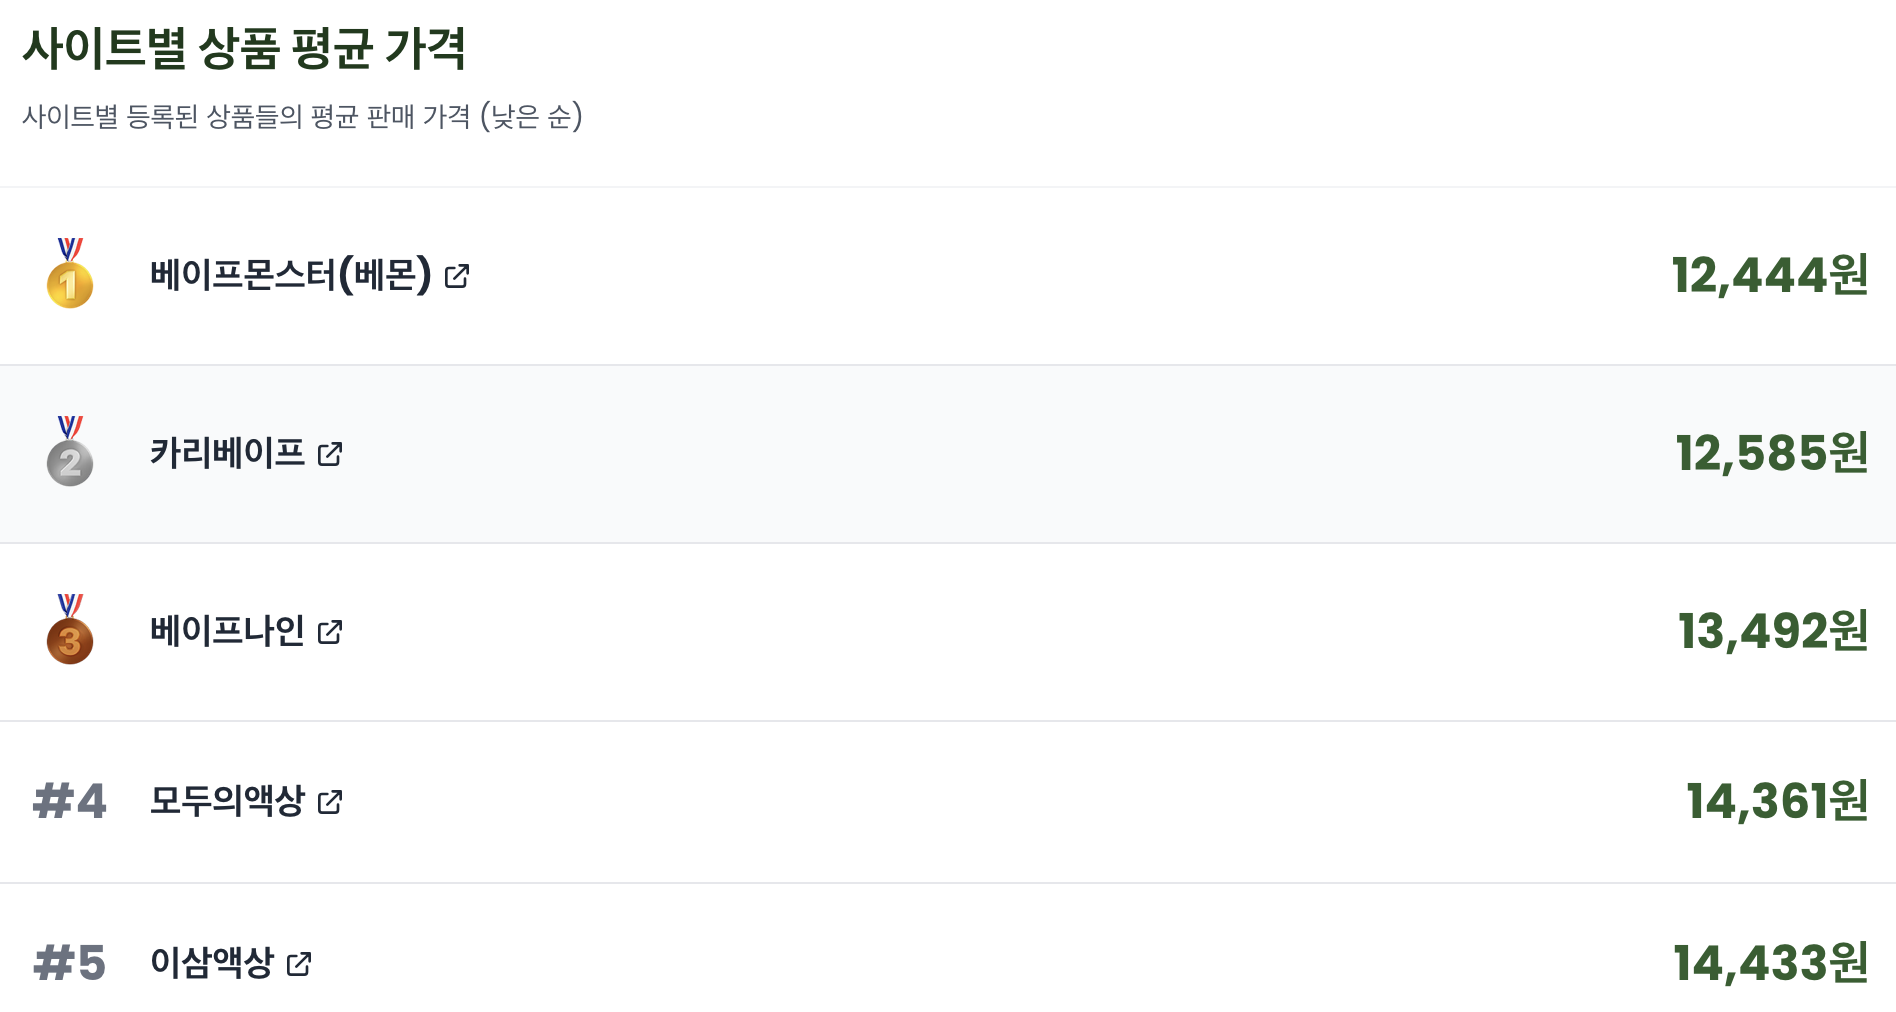Visit the 카리베이프 site link

click(x=227, y=453)
